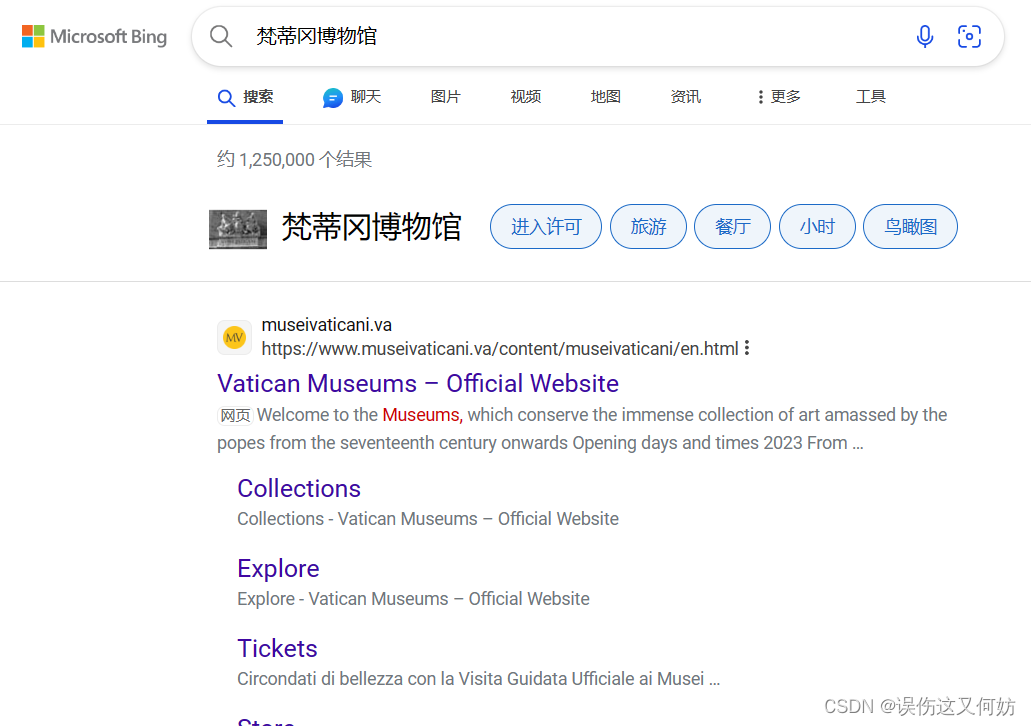Start voice search with microphone icon
Image resolution: width=1031 pixels, height=726 pixels.
pyautogui.click(x=924, y=36)
